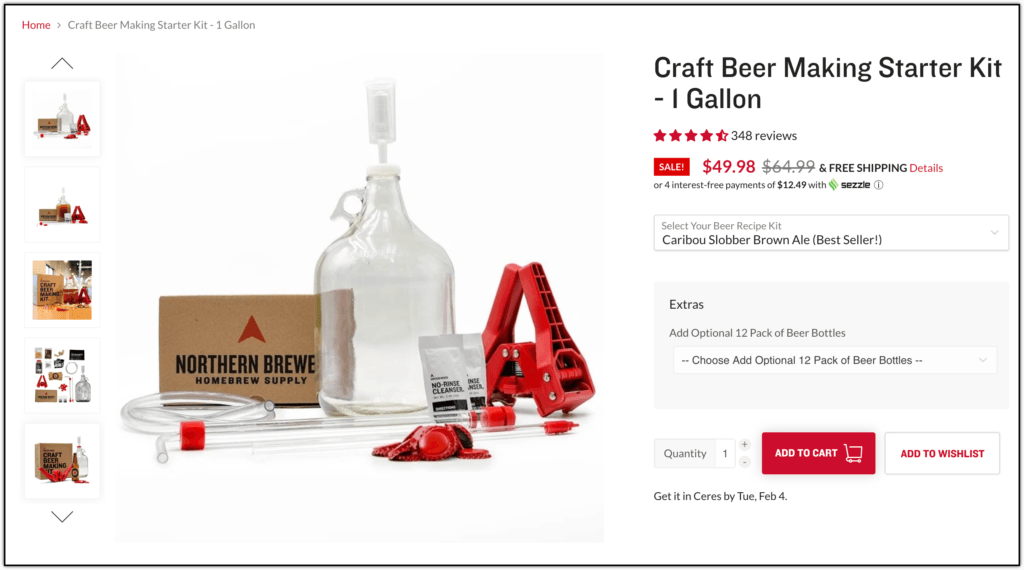1024x570 pixels.
Task: Go to the Home breadcrumb link
Action: tap(36, 25)
